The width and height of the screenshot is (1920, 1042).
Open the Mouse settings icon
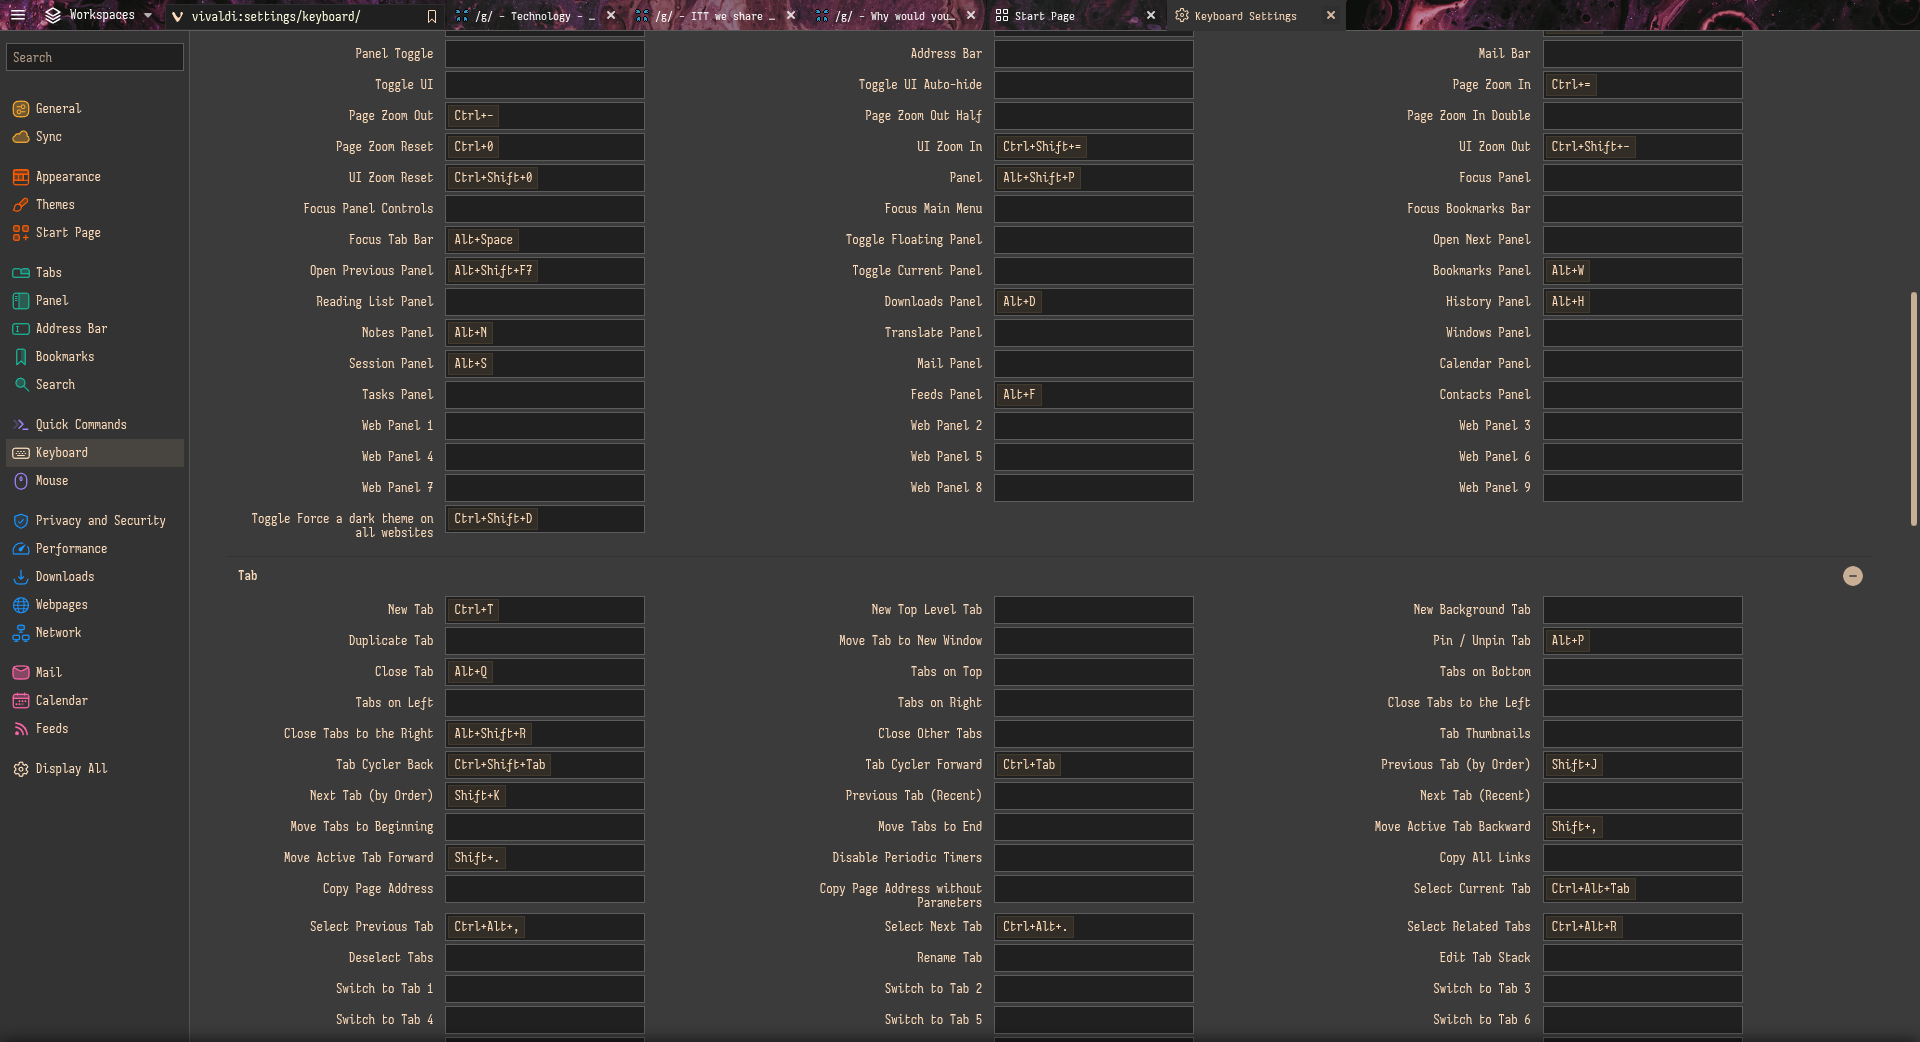click(21, 481)
